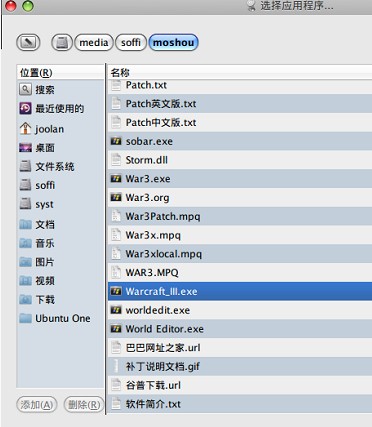Open 下载 downloads folder
Image resolution: width=372 pixels, height=427 pixels.
coord(60,299)
